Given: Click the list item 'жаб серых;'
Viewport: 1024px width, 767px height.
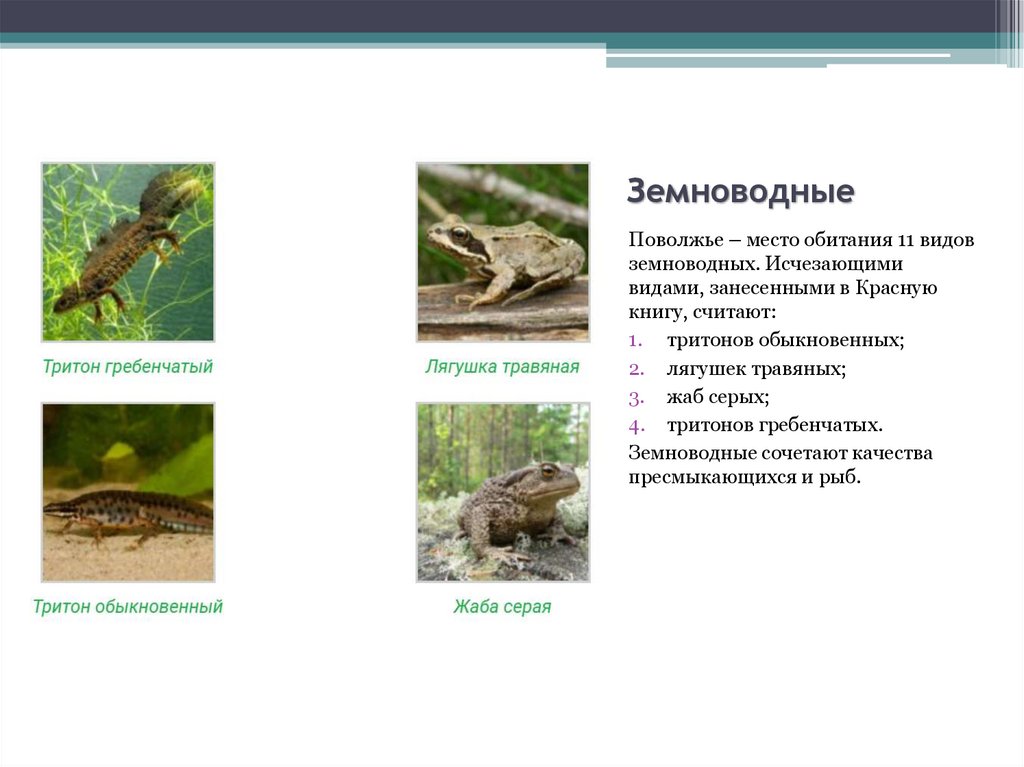Looking at the screenshot, I should [718, 397].
